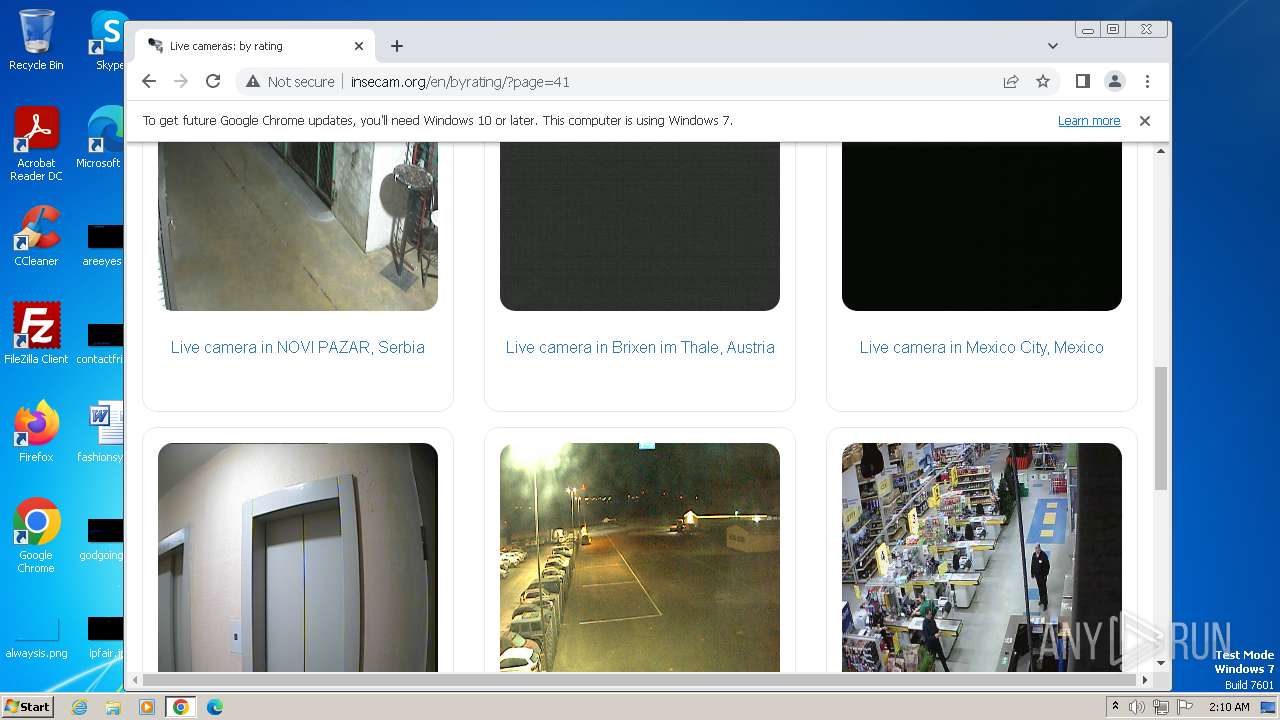Click the 2:10 AM taskbar clock
Image resolution: width=1280 pixels, height=720 pixels.
(1229, 707)
